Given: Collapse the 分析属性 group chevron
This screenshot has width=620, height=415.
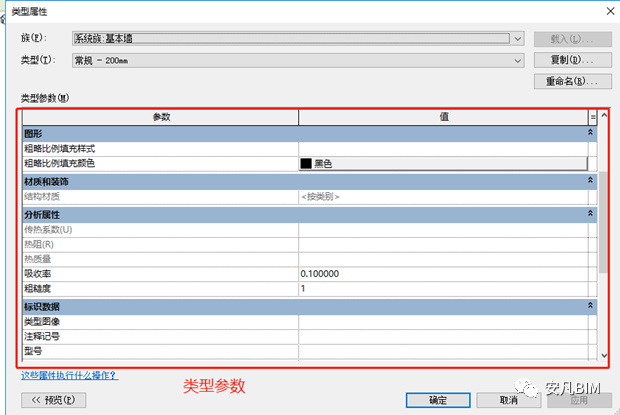Looking at the screenshot, I should click(591, 214).
